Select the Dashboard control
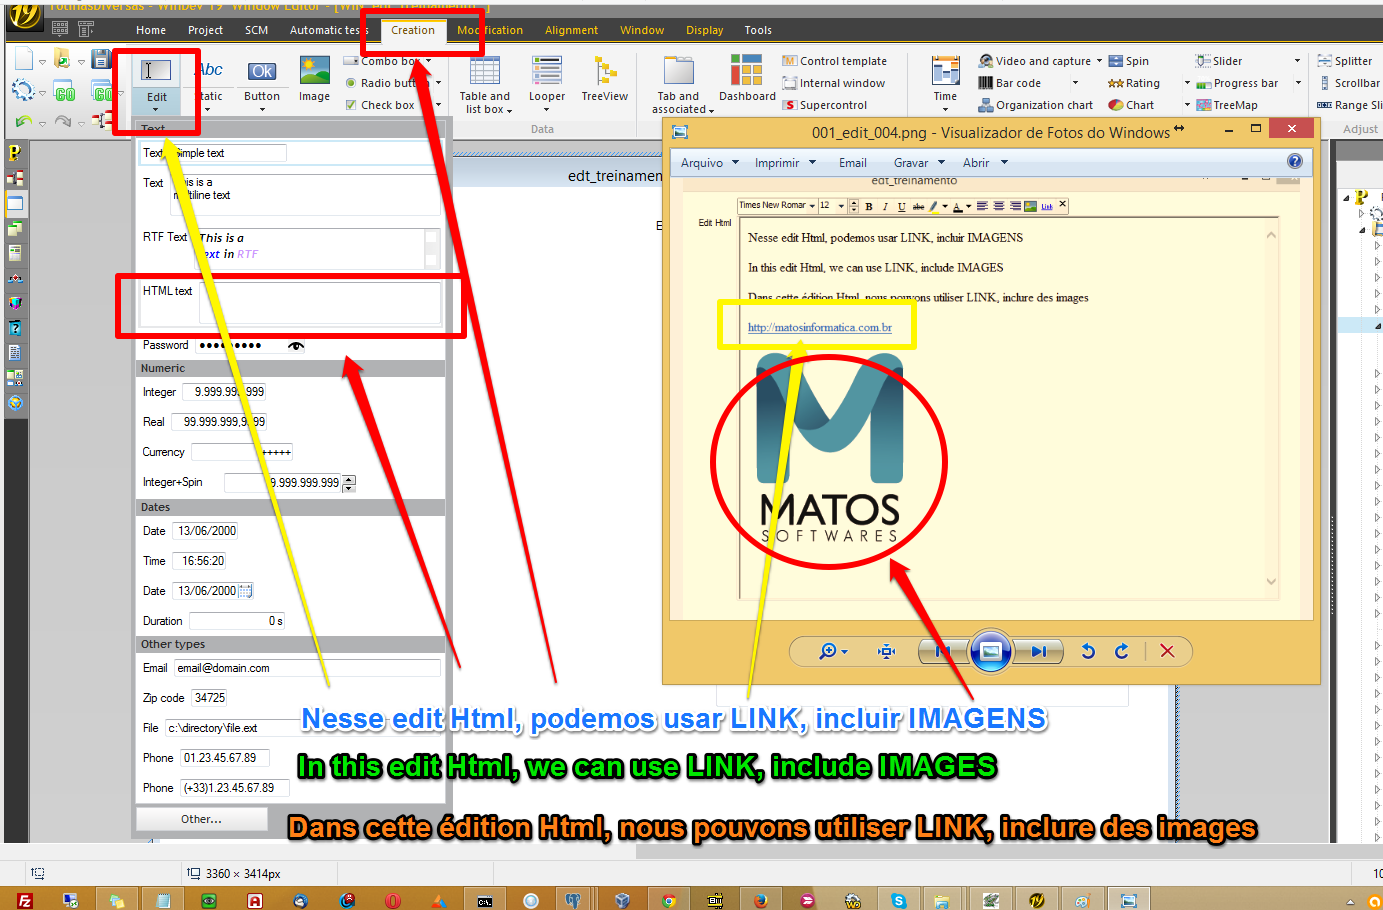The image size is (1383, 910). coord(747,80)
